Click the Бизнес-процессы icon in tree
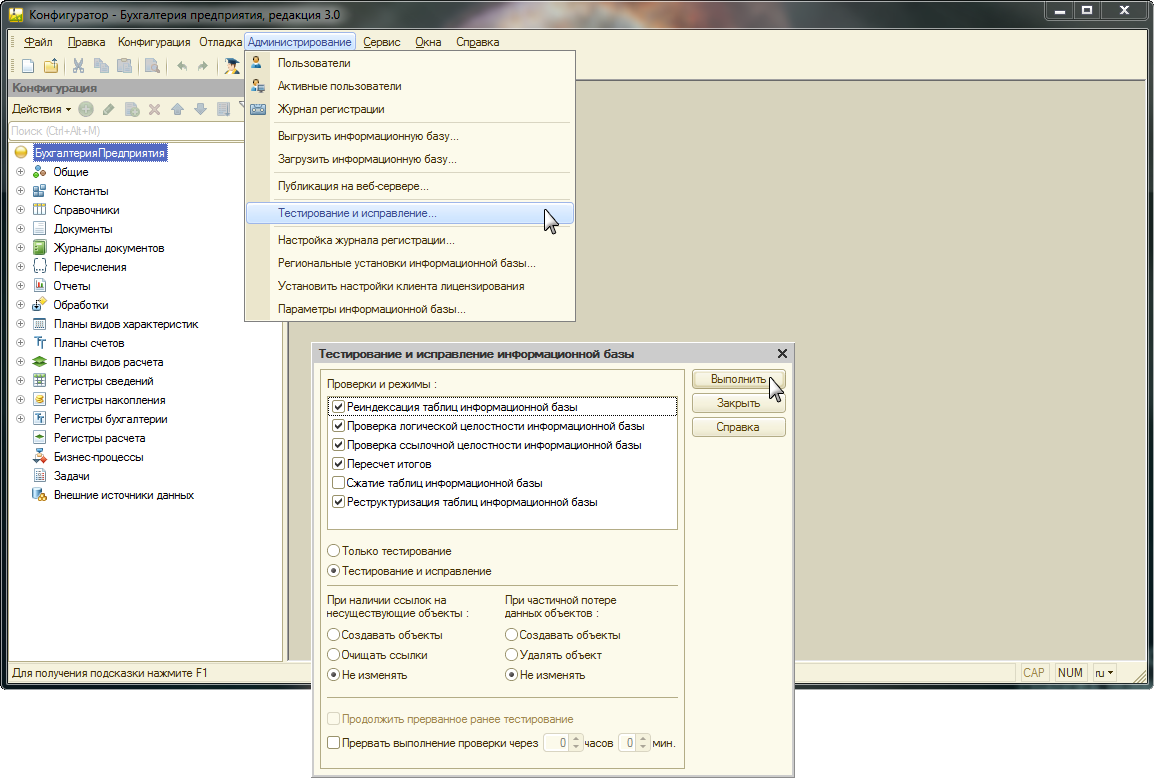This screenshot has height=780, width=1154. tap(40, 457)
